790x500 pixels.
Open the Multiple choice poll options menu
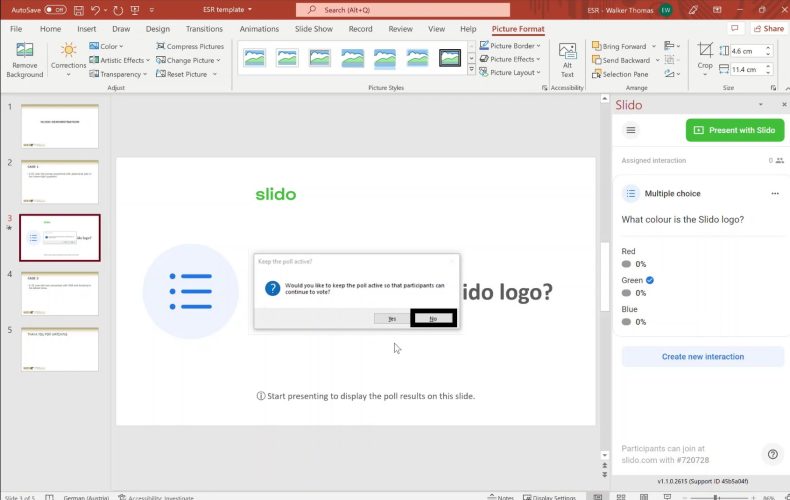774,194
